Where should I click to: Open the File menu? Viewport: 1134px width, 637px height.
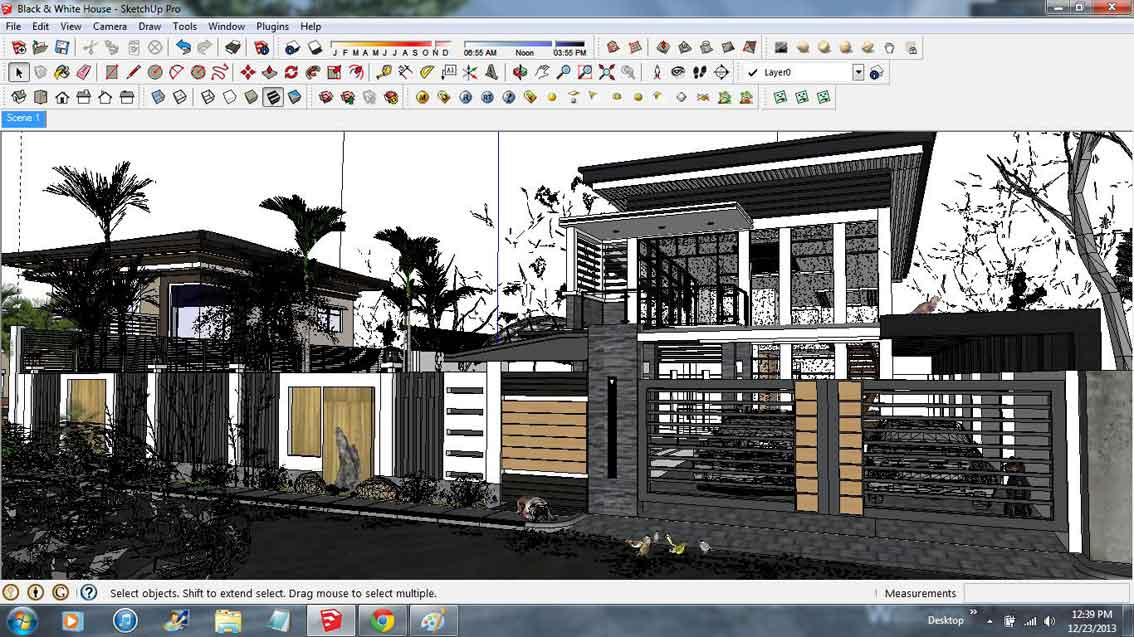(x=13, y=26)
